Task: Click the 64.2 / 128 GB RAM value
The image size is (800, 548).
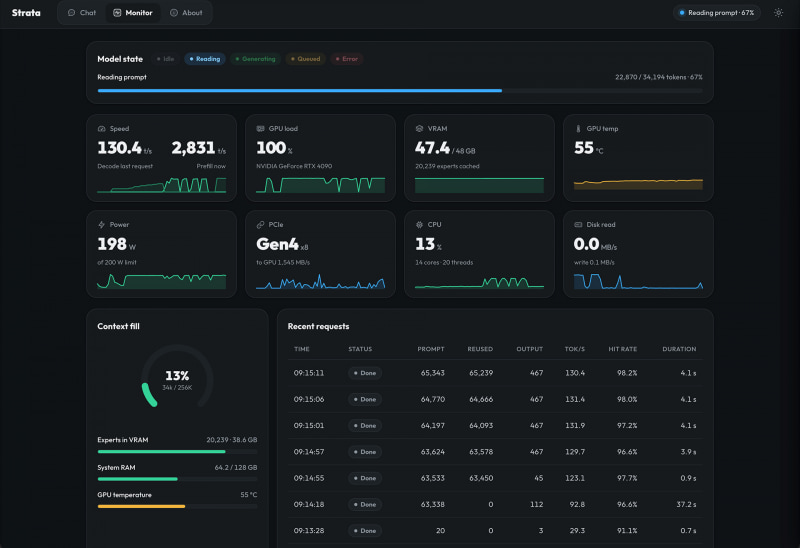Action: tap(236, 467)
